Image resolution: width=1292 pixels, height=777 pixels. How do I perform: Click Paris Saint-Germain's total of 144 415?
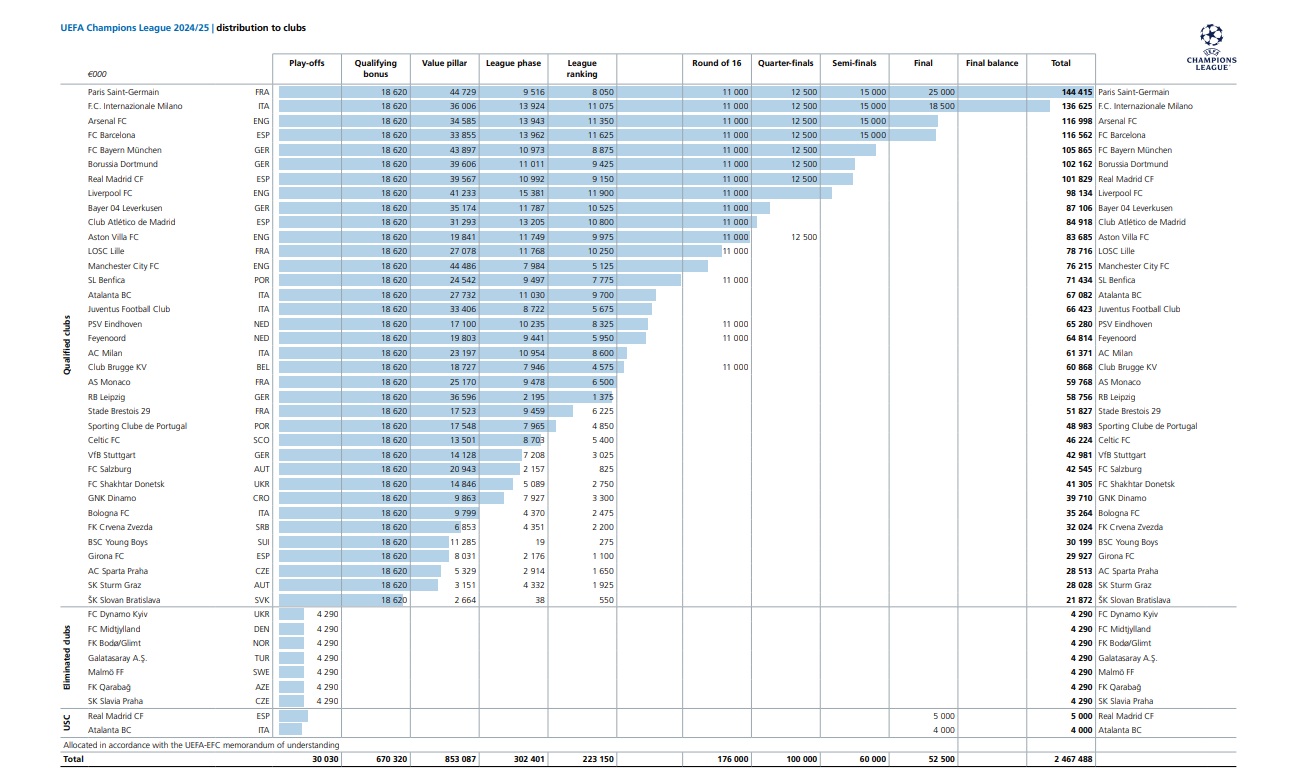tap(1076, 92)
